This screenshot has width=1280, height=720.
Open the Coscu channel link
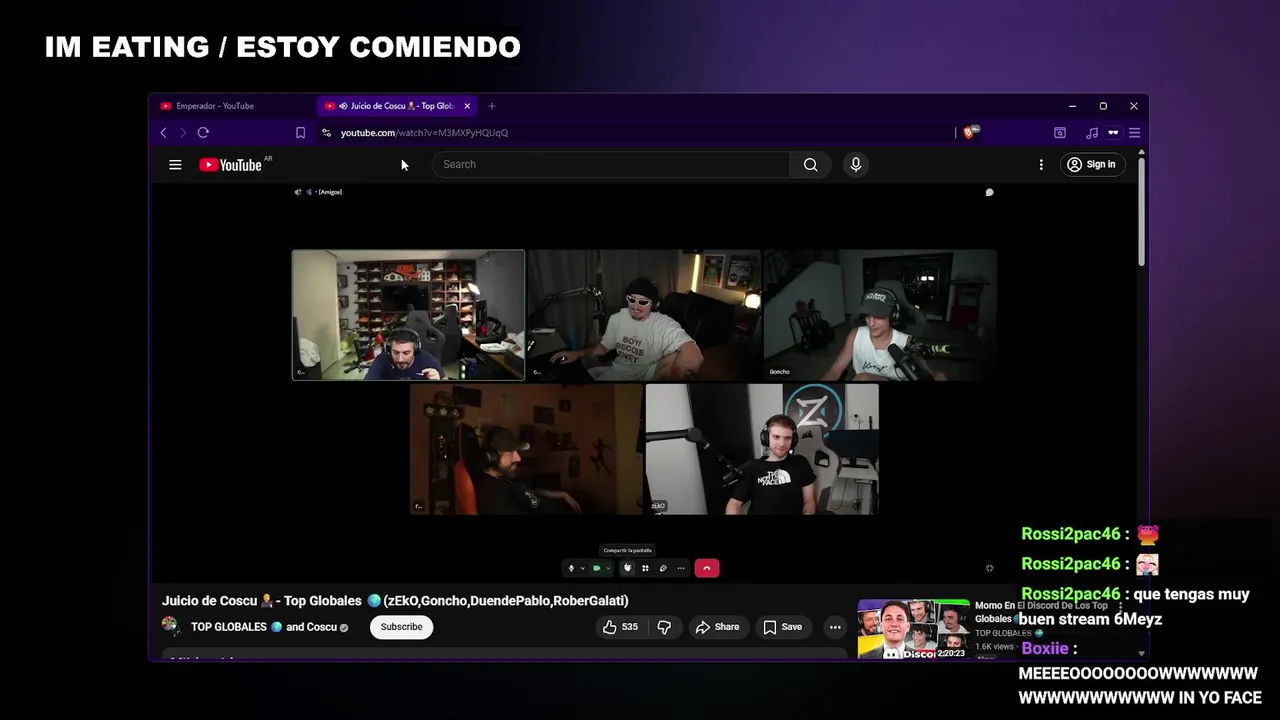pyautogui.click(x=322, y=627)
